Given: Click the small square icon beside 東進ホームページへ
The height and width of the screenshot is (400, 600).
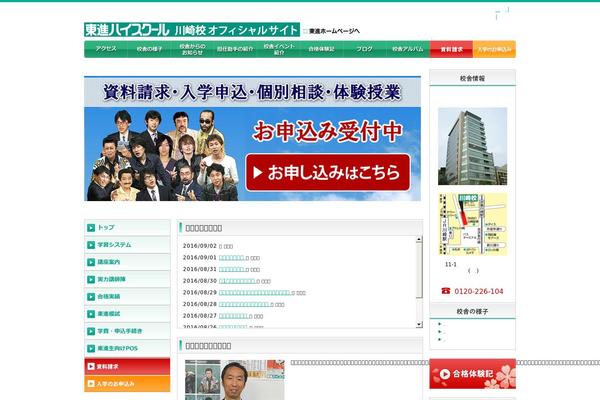Looking at the screenshot, I should tap(305, 31).
